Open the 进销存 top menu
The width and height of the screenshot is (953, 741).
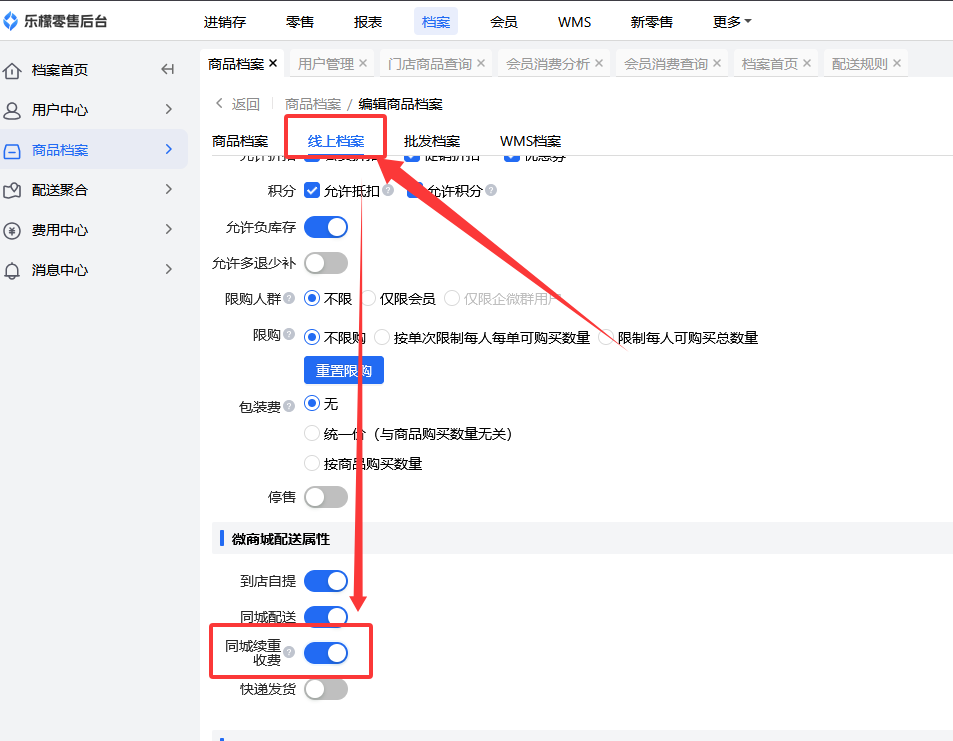coord(224,22)
